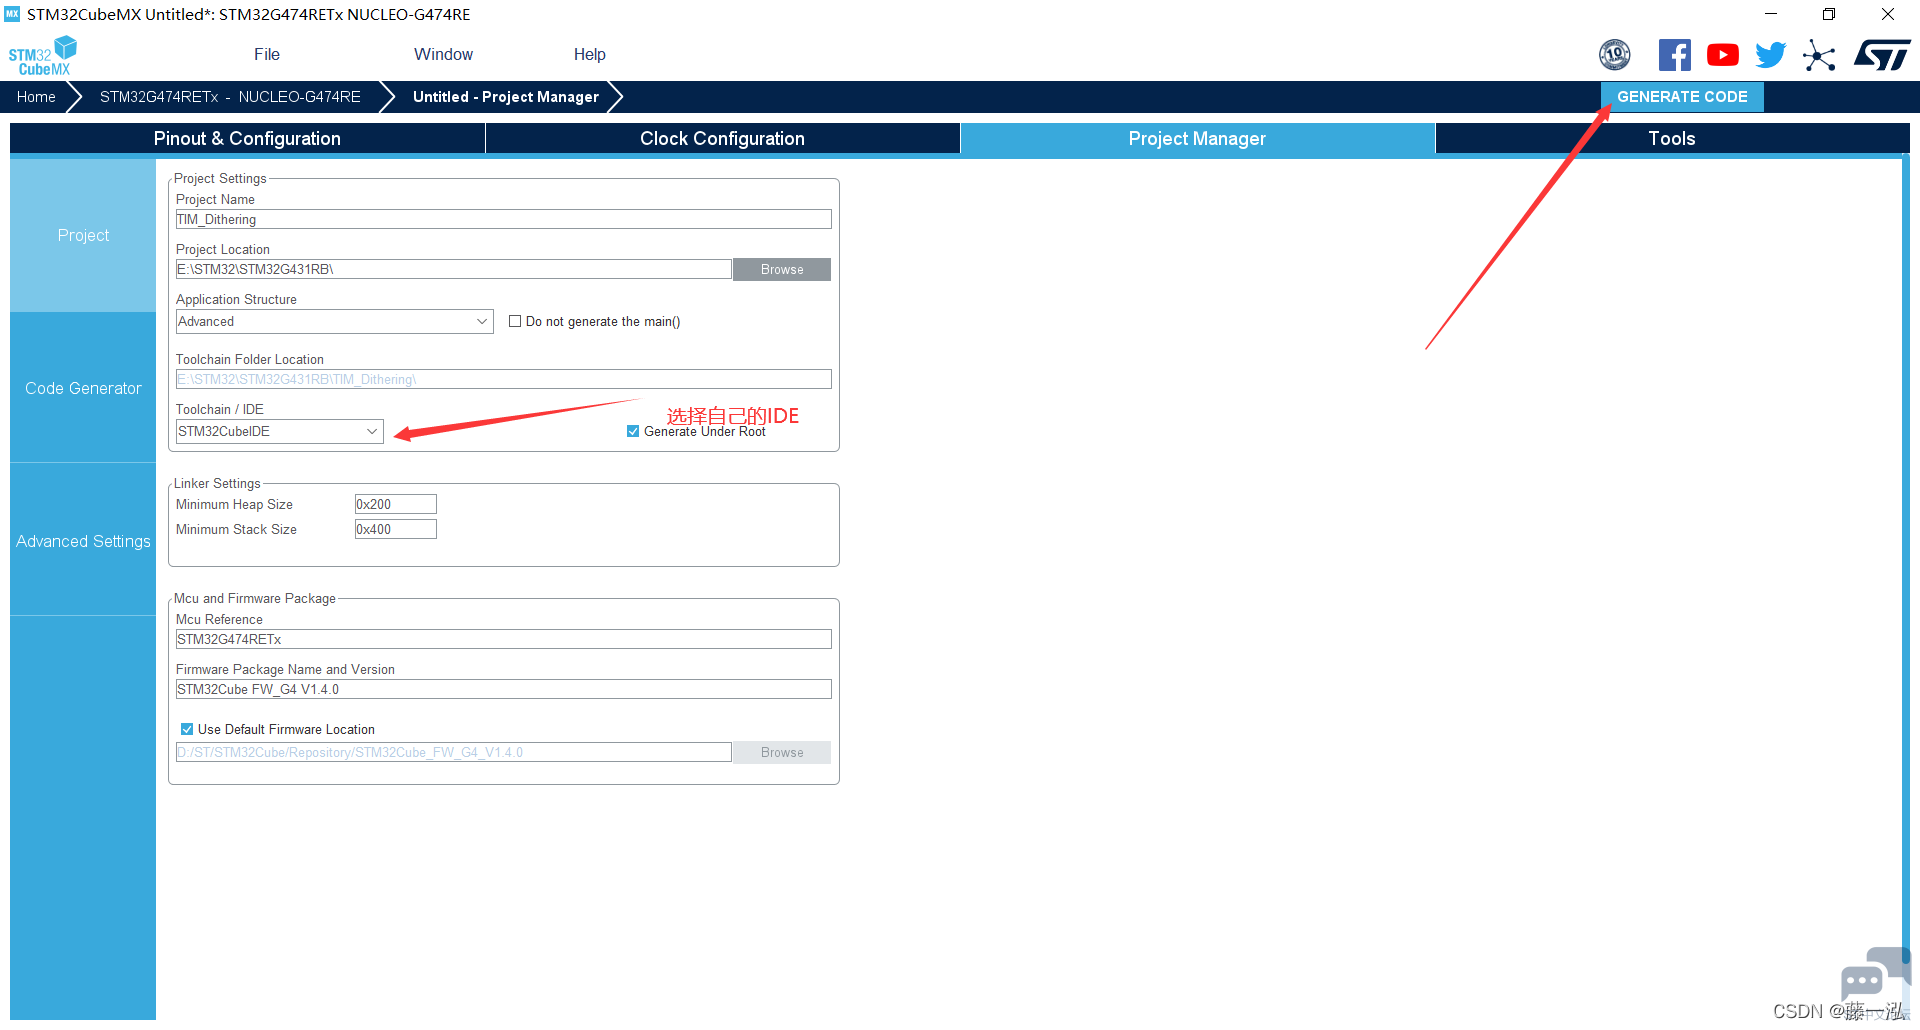The image size is (1920, 1030).
Task: Click the Project Settings group label
Action: tap(220, 178)
